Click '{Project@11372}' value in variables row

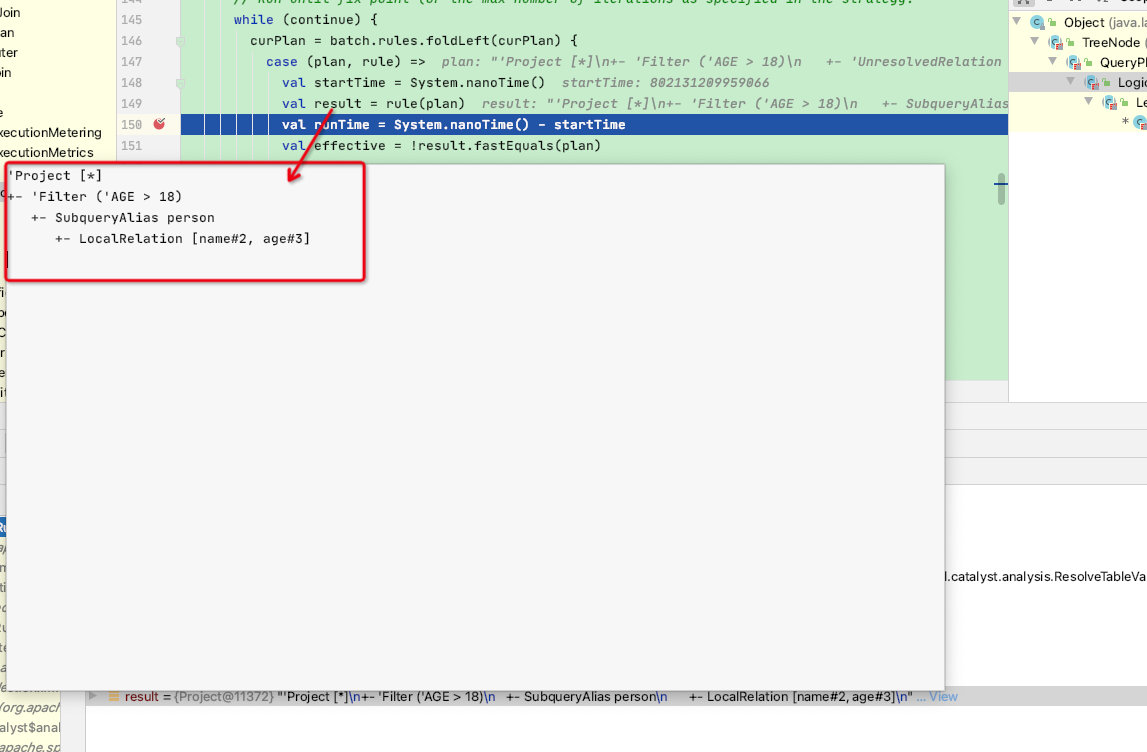223,696
